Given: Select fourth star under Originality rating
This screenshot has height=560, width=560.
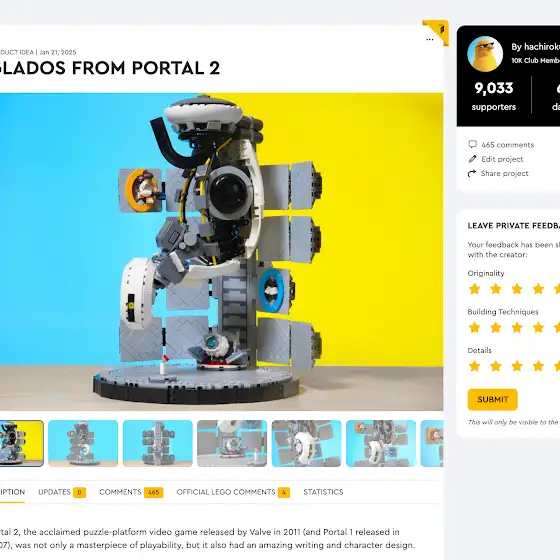Looking at the screenshot, I should click(x=538, y=289).
